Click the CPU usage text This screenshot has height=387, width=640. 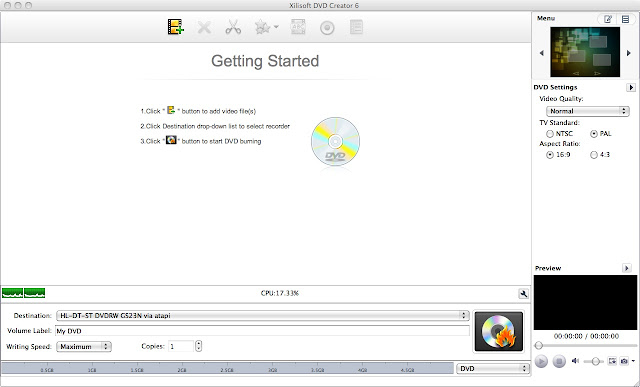click(x=280, y=293)
